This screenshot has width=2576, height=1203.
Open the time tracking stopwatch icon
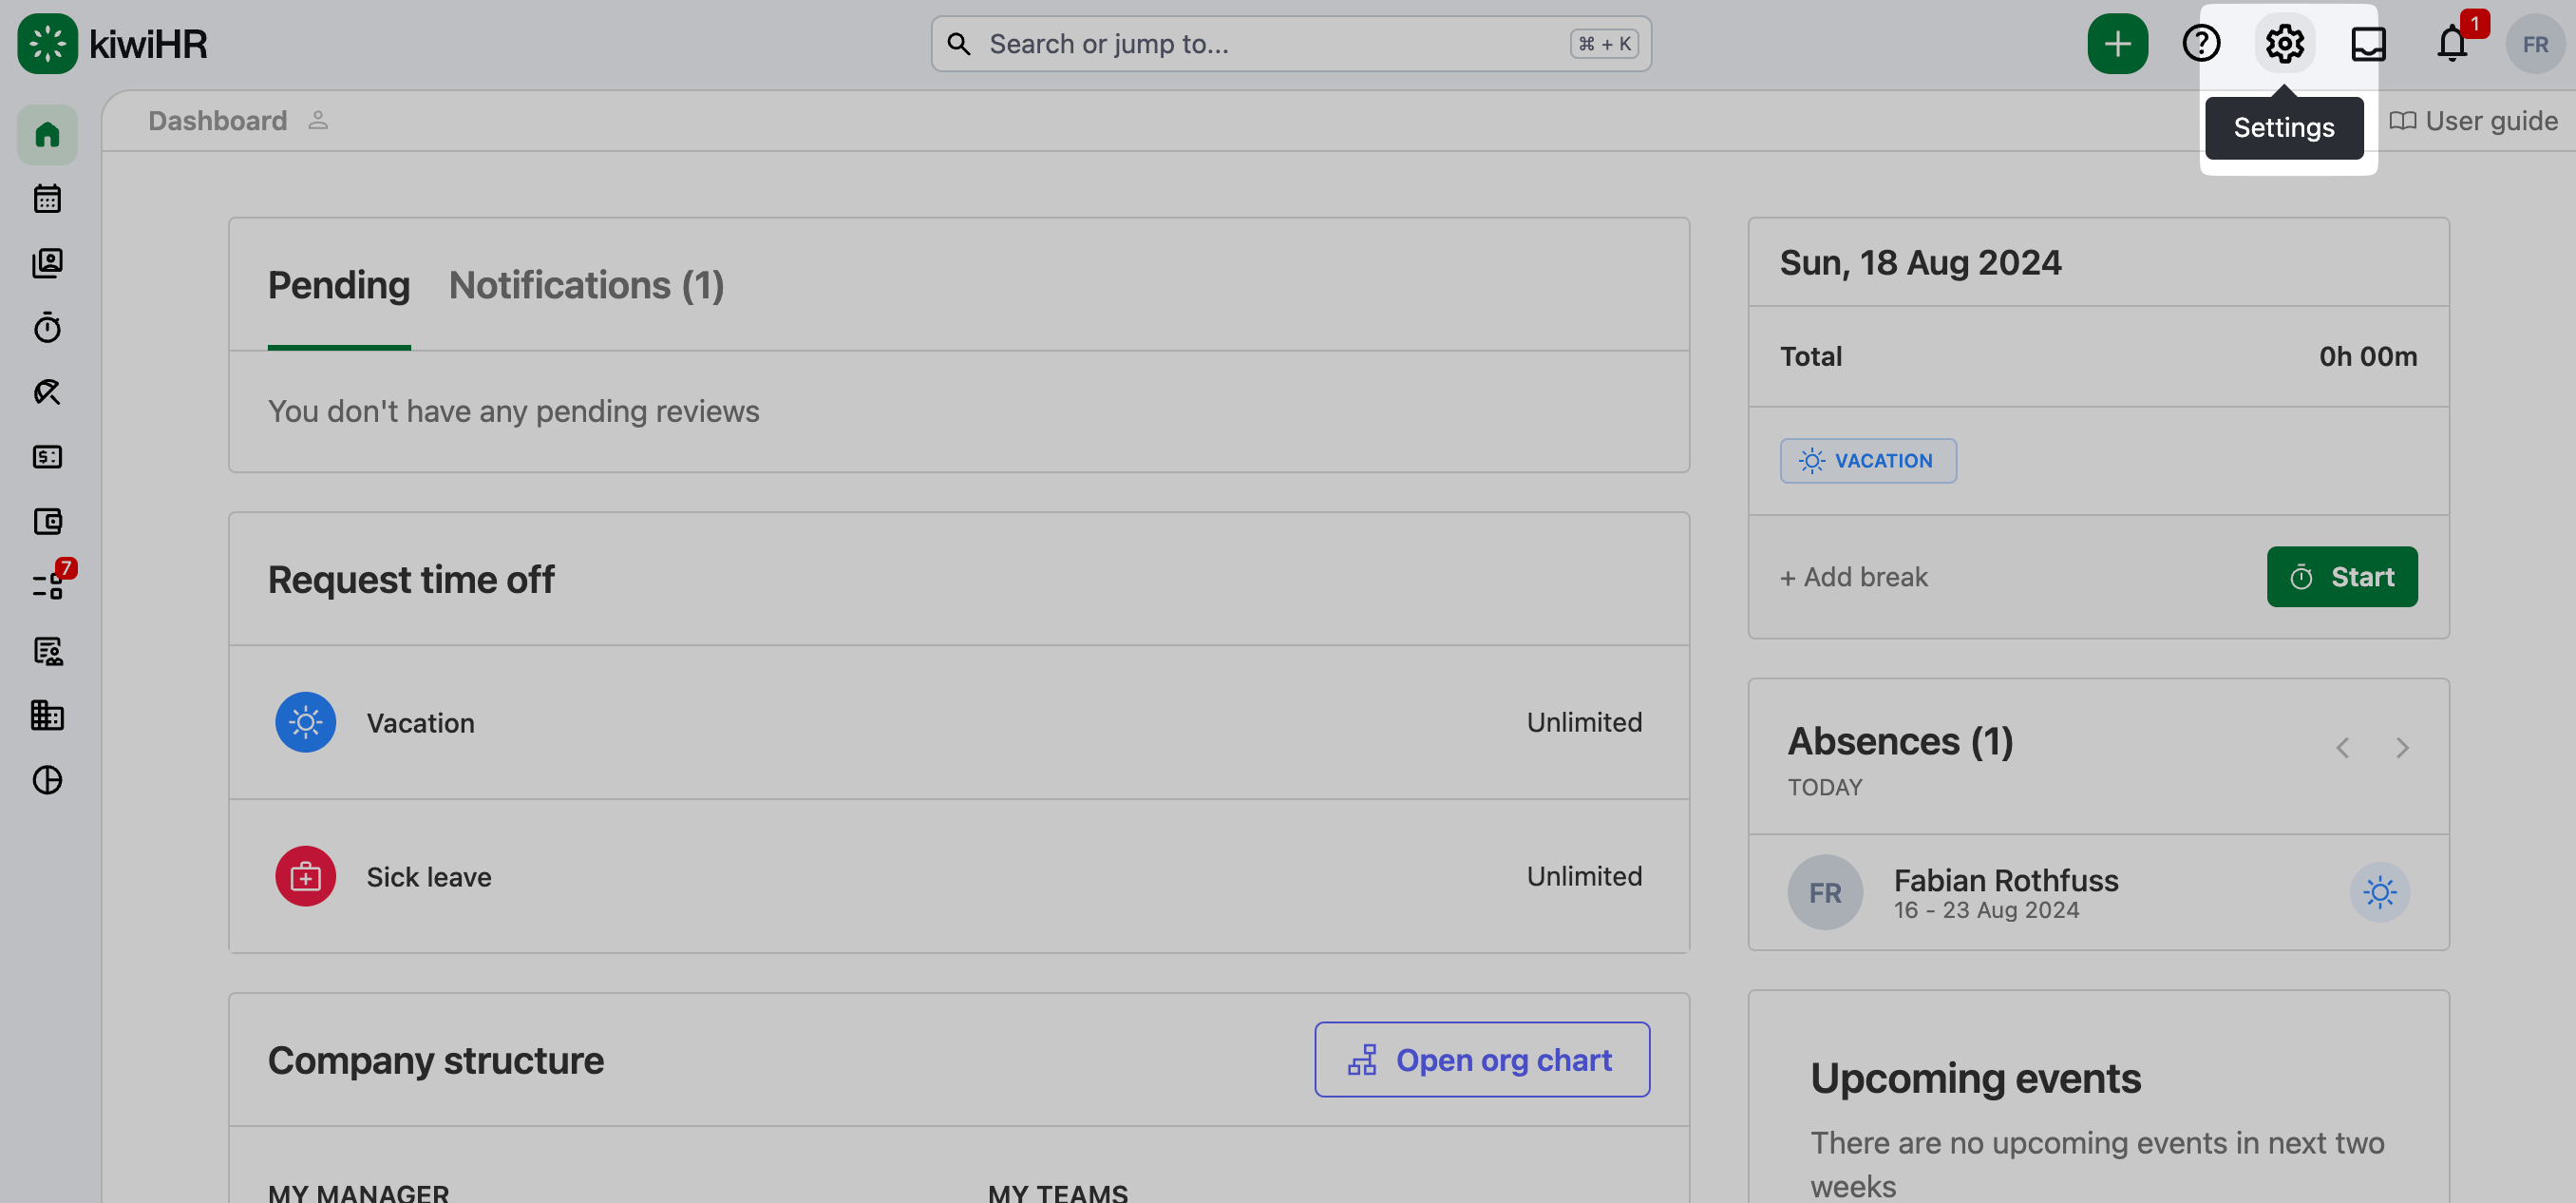click(x=47, y=328)
